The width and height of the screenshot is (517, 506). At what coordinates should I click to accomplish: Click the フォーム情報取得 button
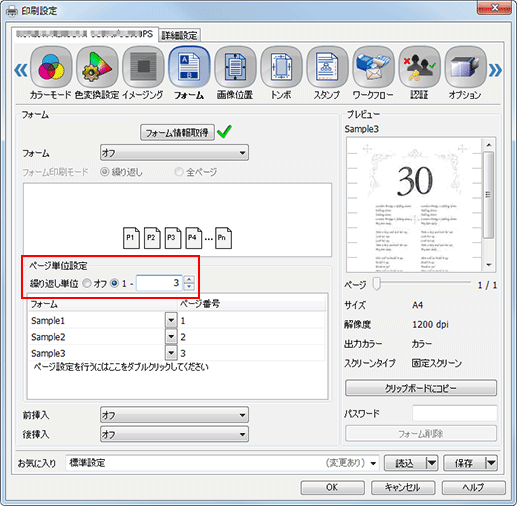click(x=177, y=133)
